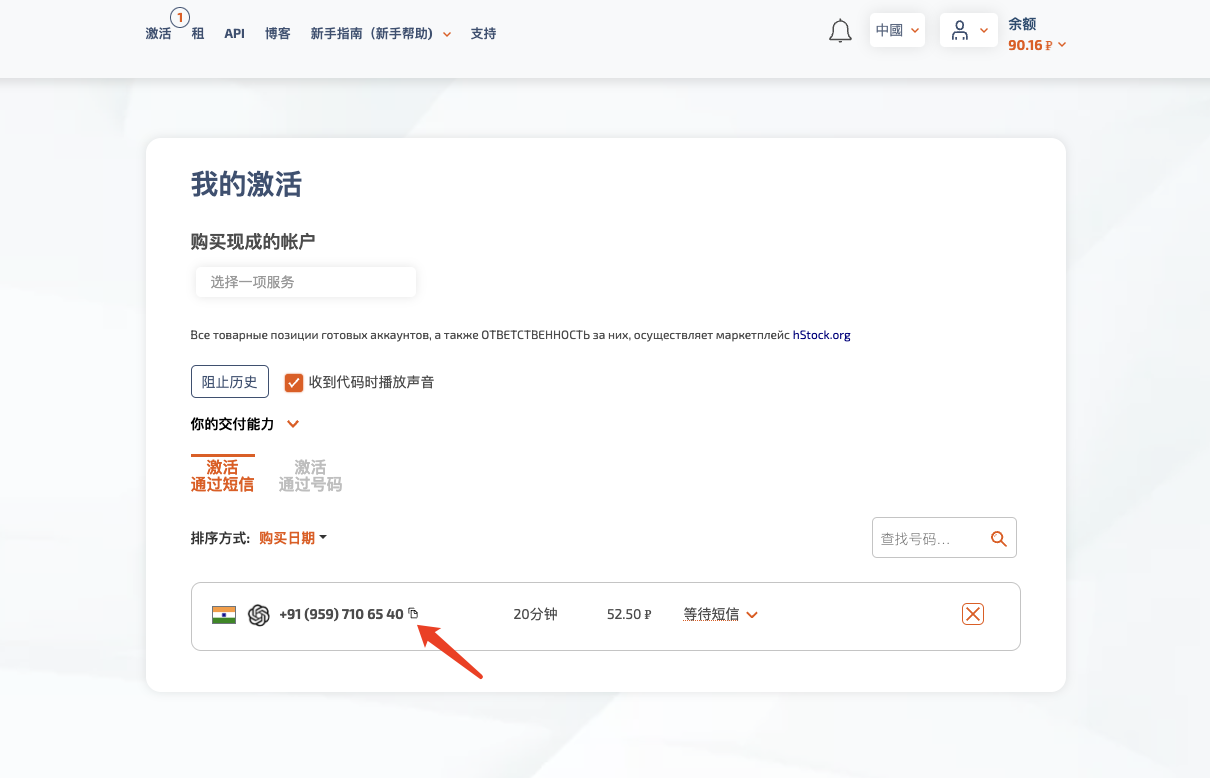1210x778 pixels.
Task: Click the ChatGPT service logo icon
Action: pyautogui.click(x=259, y=615)
